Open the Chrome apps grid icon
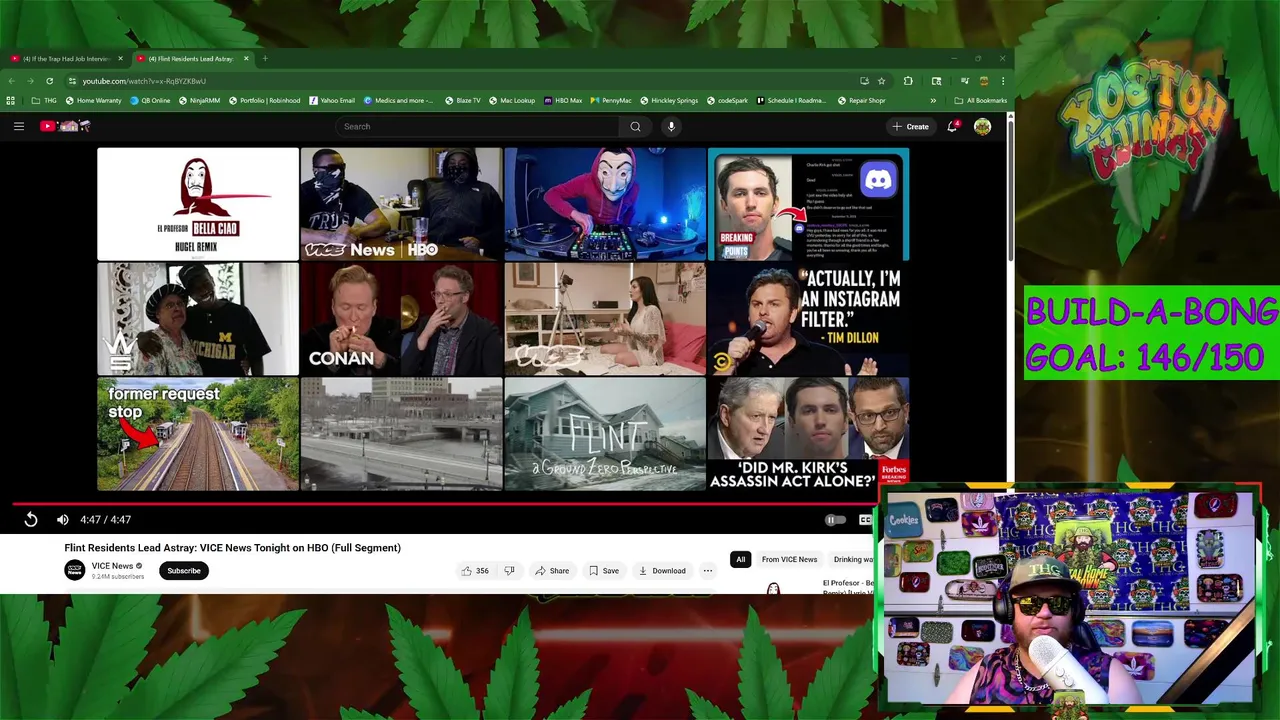 (x=11, y=100)
